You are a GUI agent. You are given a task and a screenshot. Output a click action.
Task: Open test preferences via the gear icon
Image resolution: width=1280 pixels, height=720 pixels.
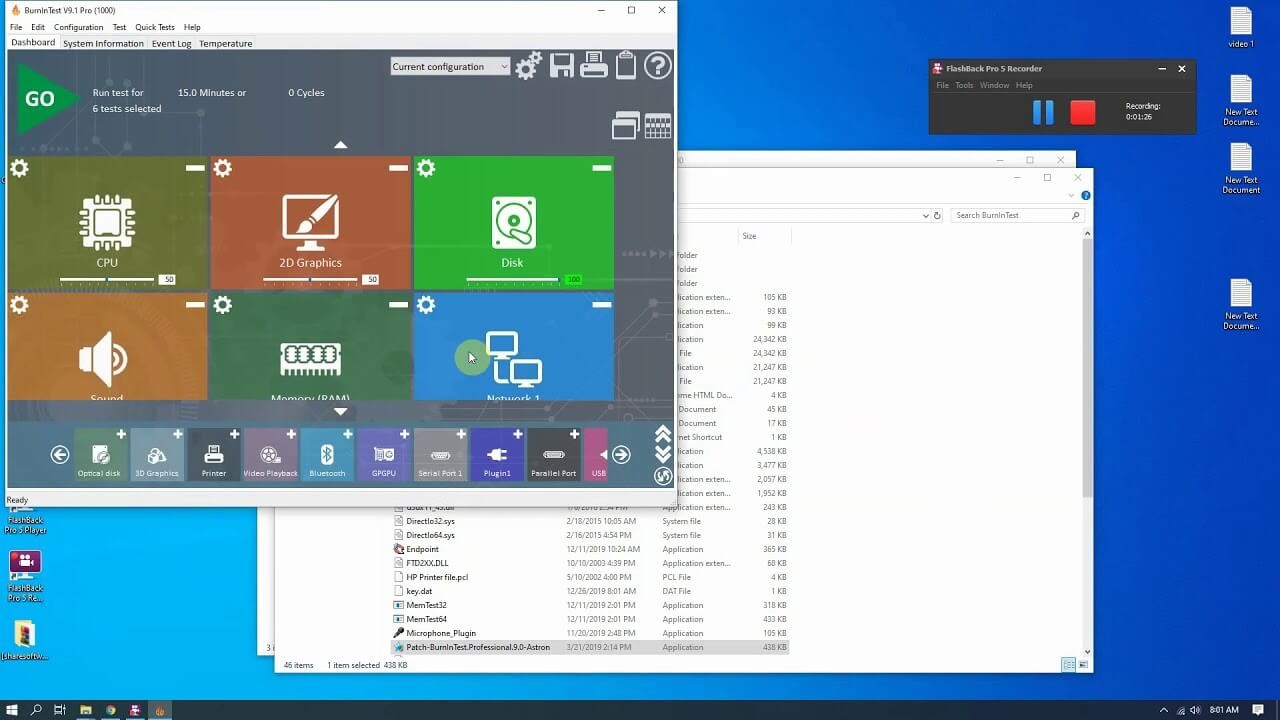[528, 65]
